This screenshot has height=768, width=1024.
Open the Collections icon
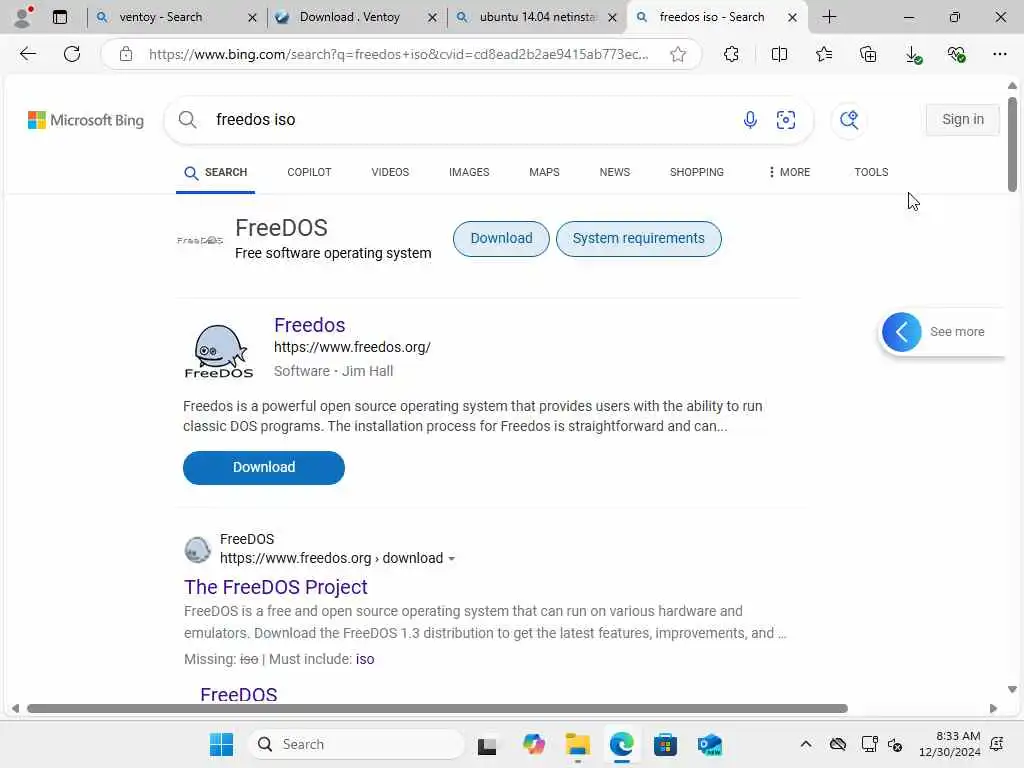tap(868, 54)
